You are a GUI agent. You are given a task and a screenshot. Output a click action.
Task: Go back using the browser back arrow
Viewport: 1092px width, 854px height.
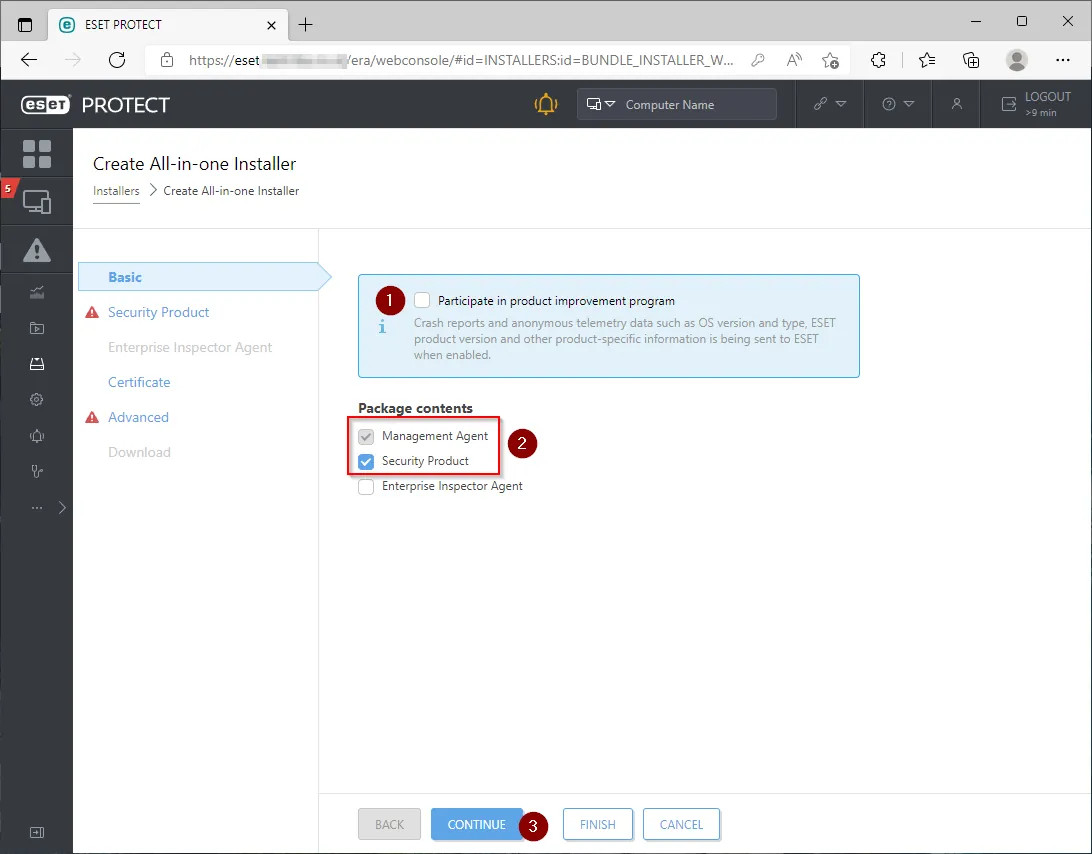(x=29, y=60)
